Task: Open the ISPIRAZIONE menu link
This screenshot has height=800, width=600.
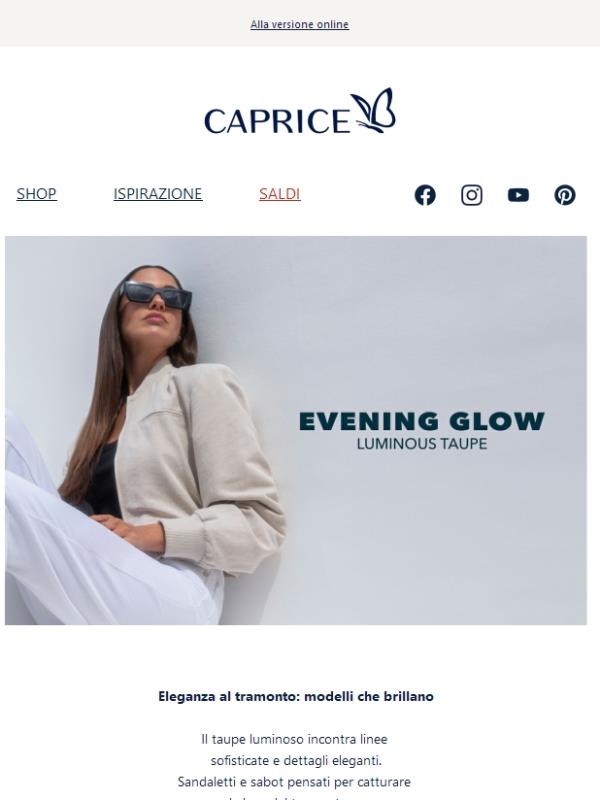Action: pyautogui.click(x=158, y=194)
